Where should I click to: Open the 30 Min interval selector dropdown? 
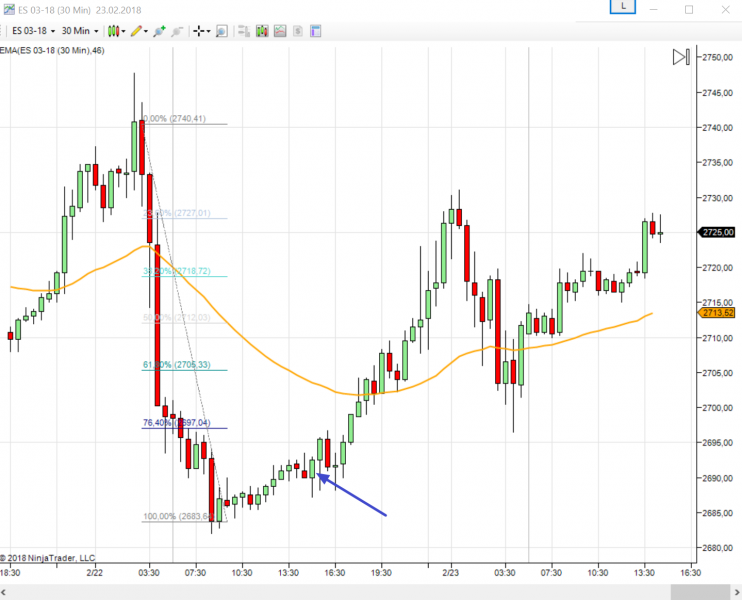click(x=80, y=31)
